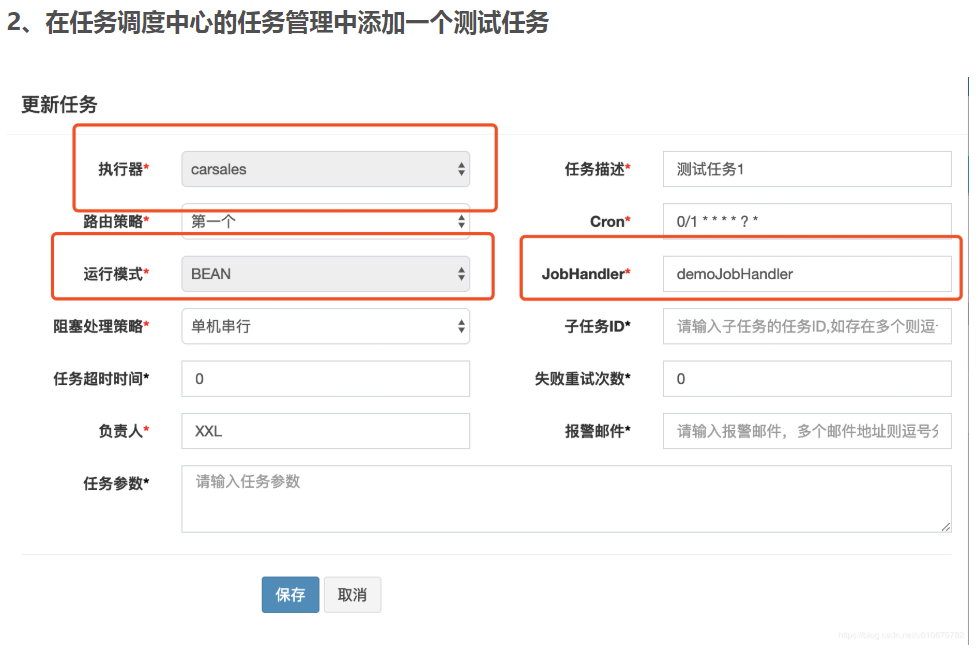This screenshot has height=662, width=978.
Task: Click the 任务描述 field containing 测试任务1
Action: (x=806, y=169)
